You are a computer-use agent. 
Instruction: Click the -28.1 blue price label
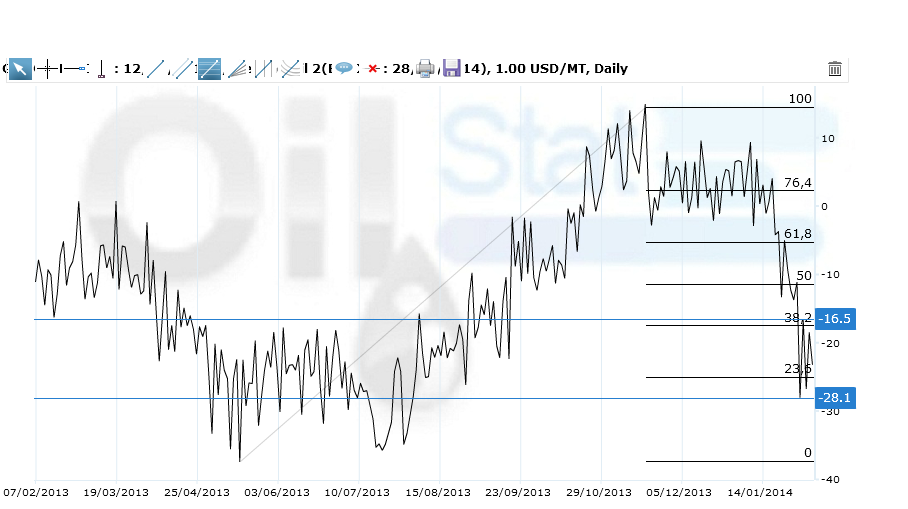834,398
